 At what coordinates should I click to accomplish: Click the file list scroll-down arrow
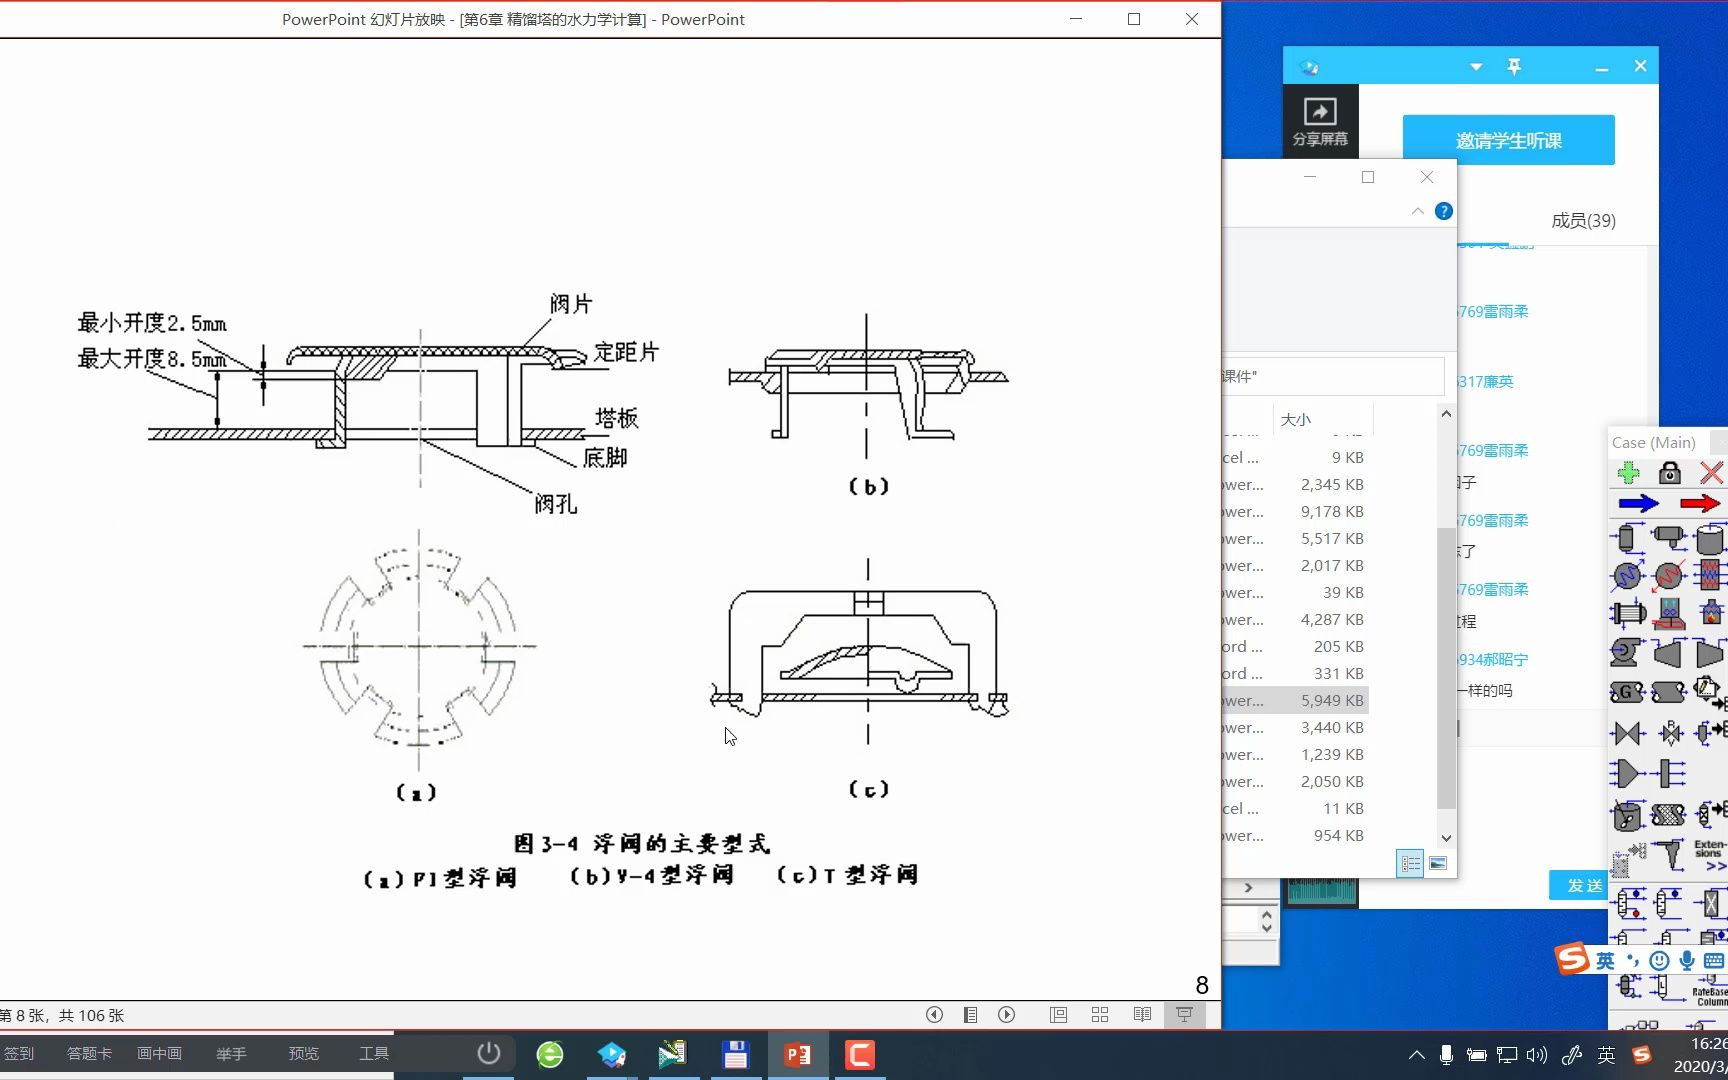pyautogui.click(x=1446, y=838)
